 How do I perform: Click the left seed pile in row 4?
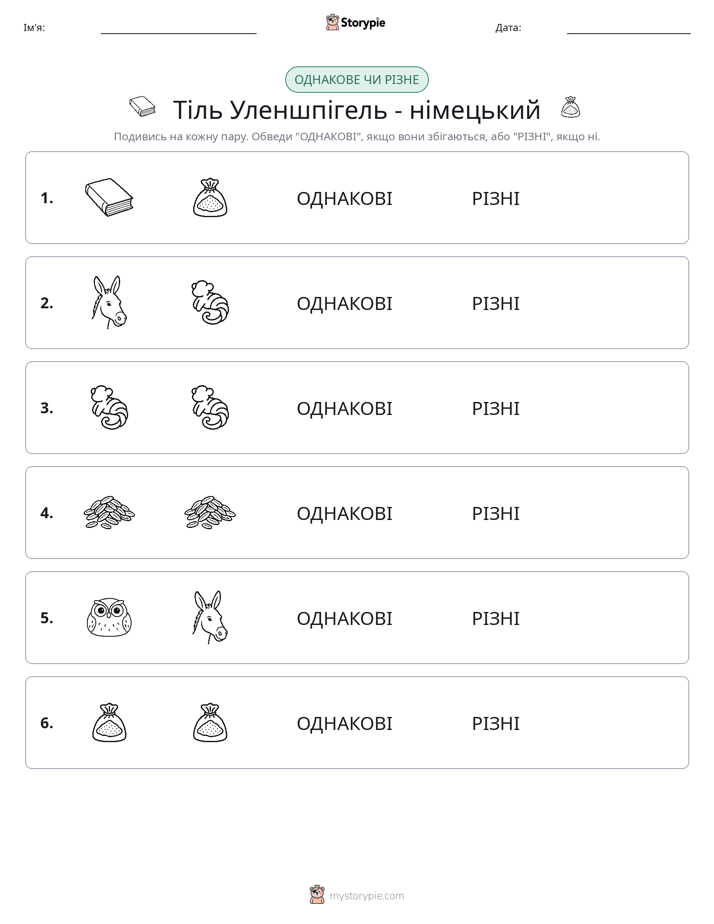pos(109,513)
